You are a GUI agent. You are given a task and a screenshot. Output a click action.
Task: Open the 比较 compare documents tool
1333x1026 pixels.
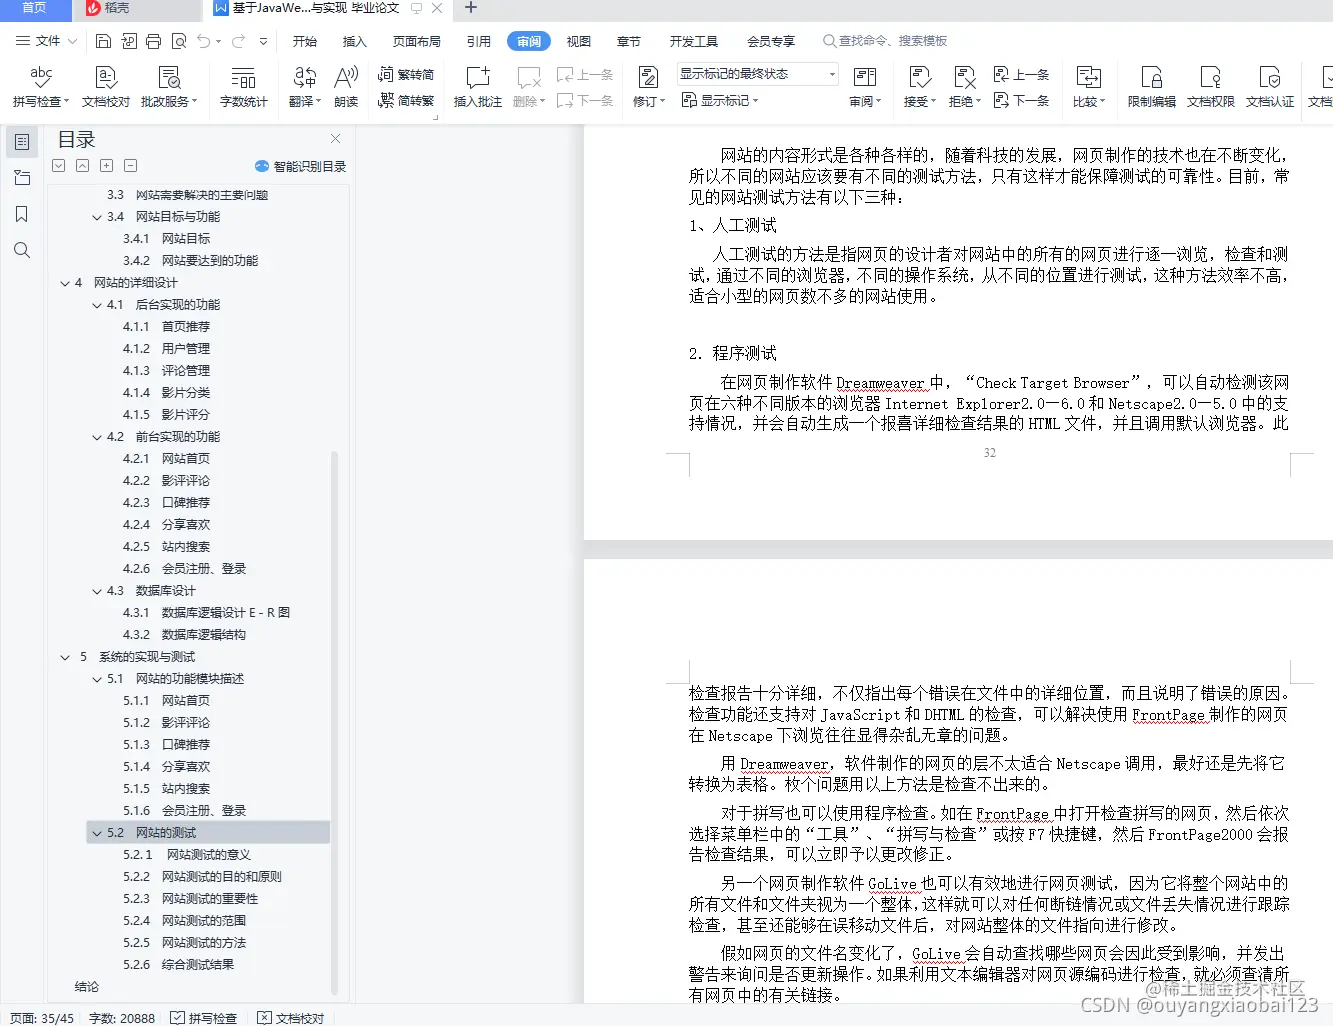tap(1088, 86)
